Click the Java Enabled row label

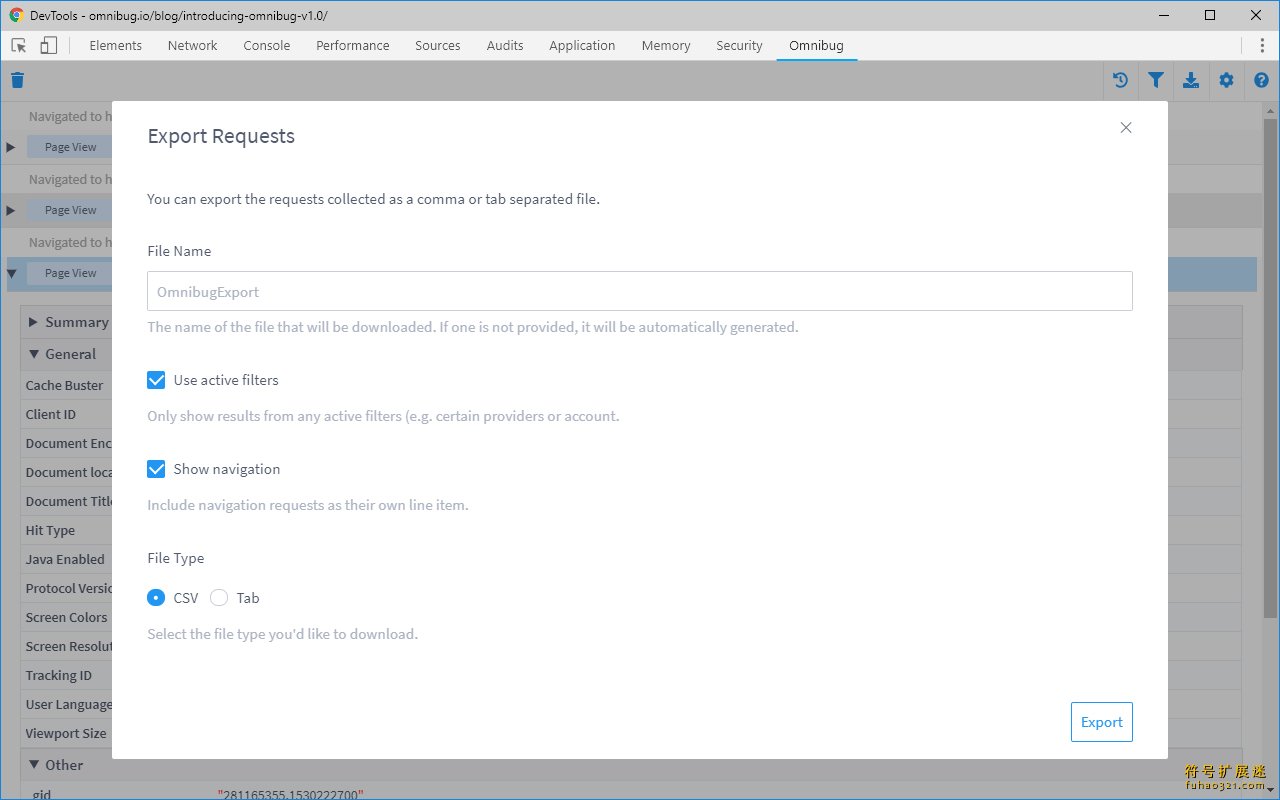pyautogui.click(x=65, y=559)
